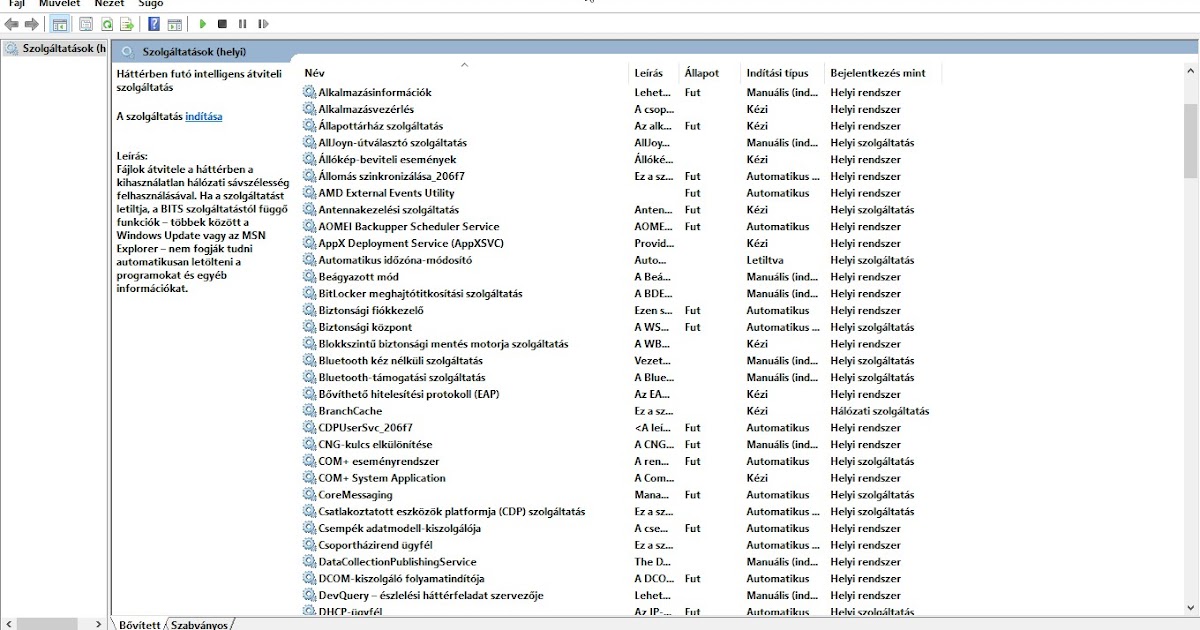
Task: Sort by the Név column header
Action: pyautogui.click(x=314, y=73)
